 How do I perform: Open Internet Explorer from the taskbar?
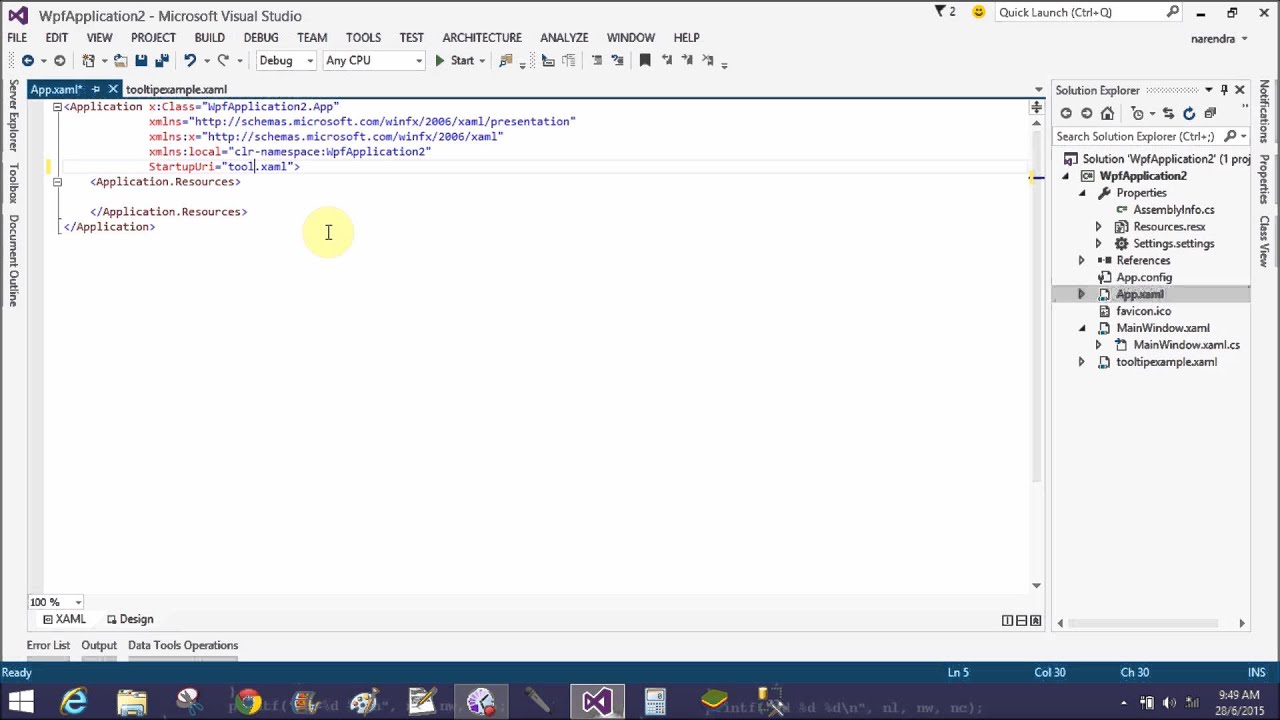pos(74,702)
